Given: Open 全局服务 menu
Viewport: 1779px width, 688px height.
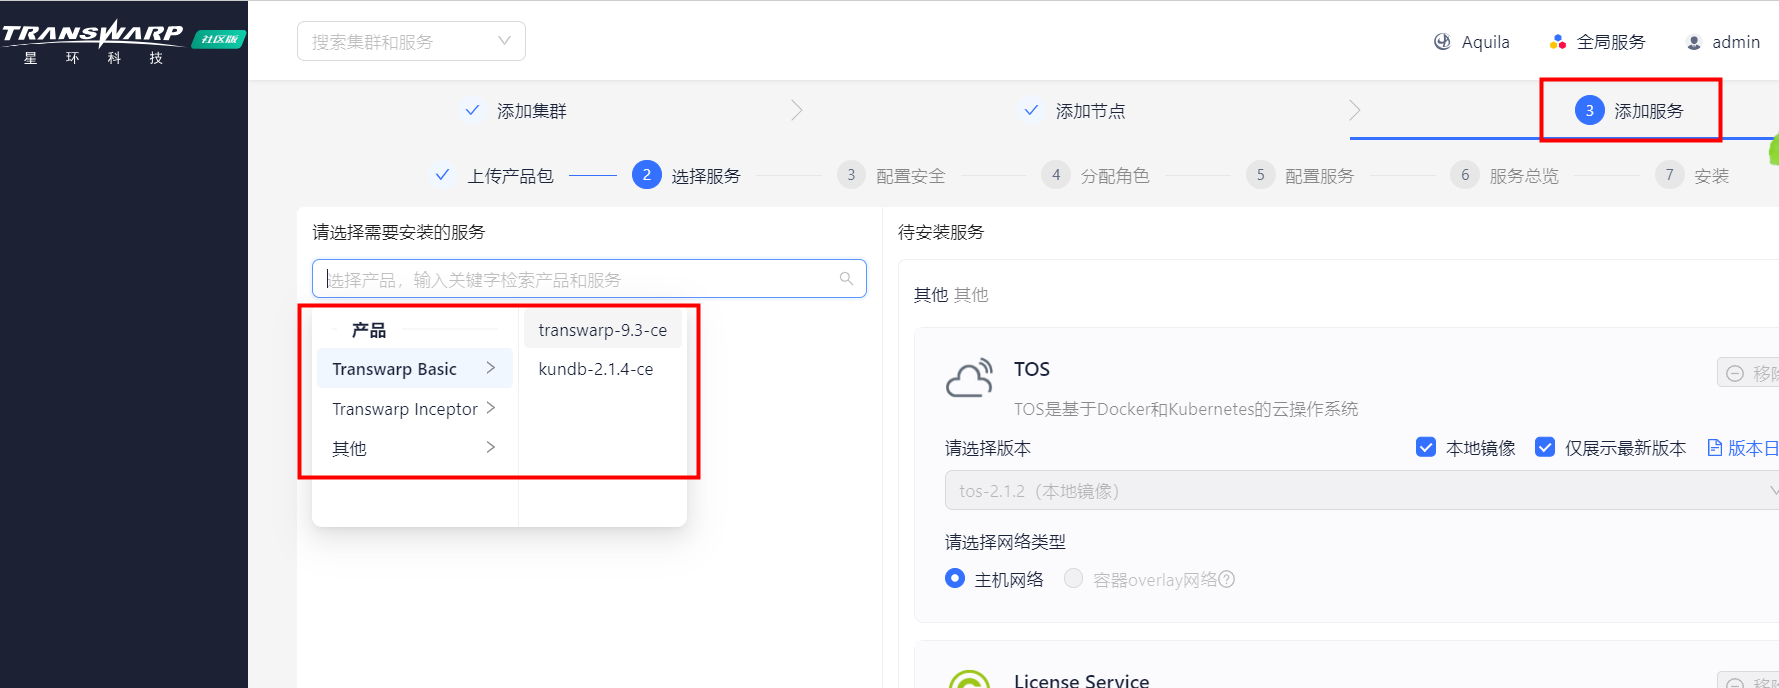Looking at the screenshot, I should click(1610, 42).
